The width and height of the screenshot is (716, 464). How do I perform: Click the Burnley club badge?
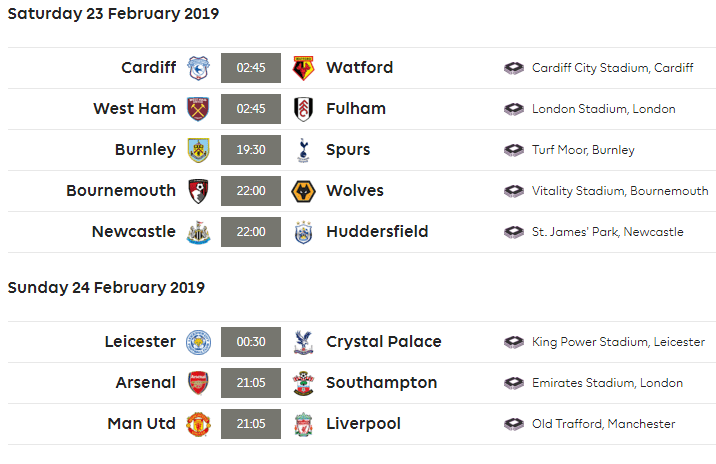click(x=197, y=150)
